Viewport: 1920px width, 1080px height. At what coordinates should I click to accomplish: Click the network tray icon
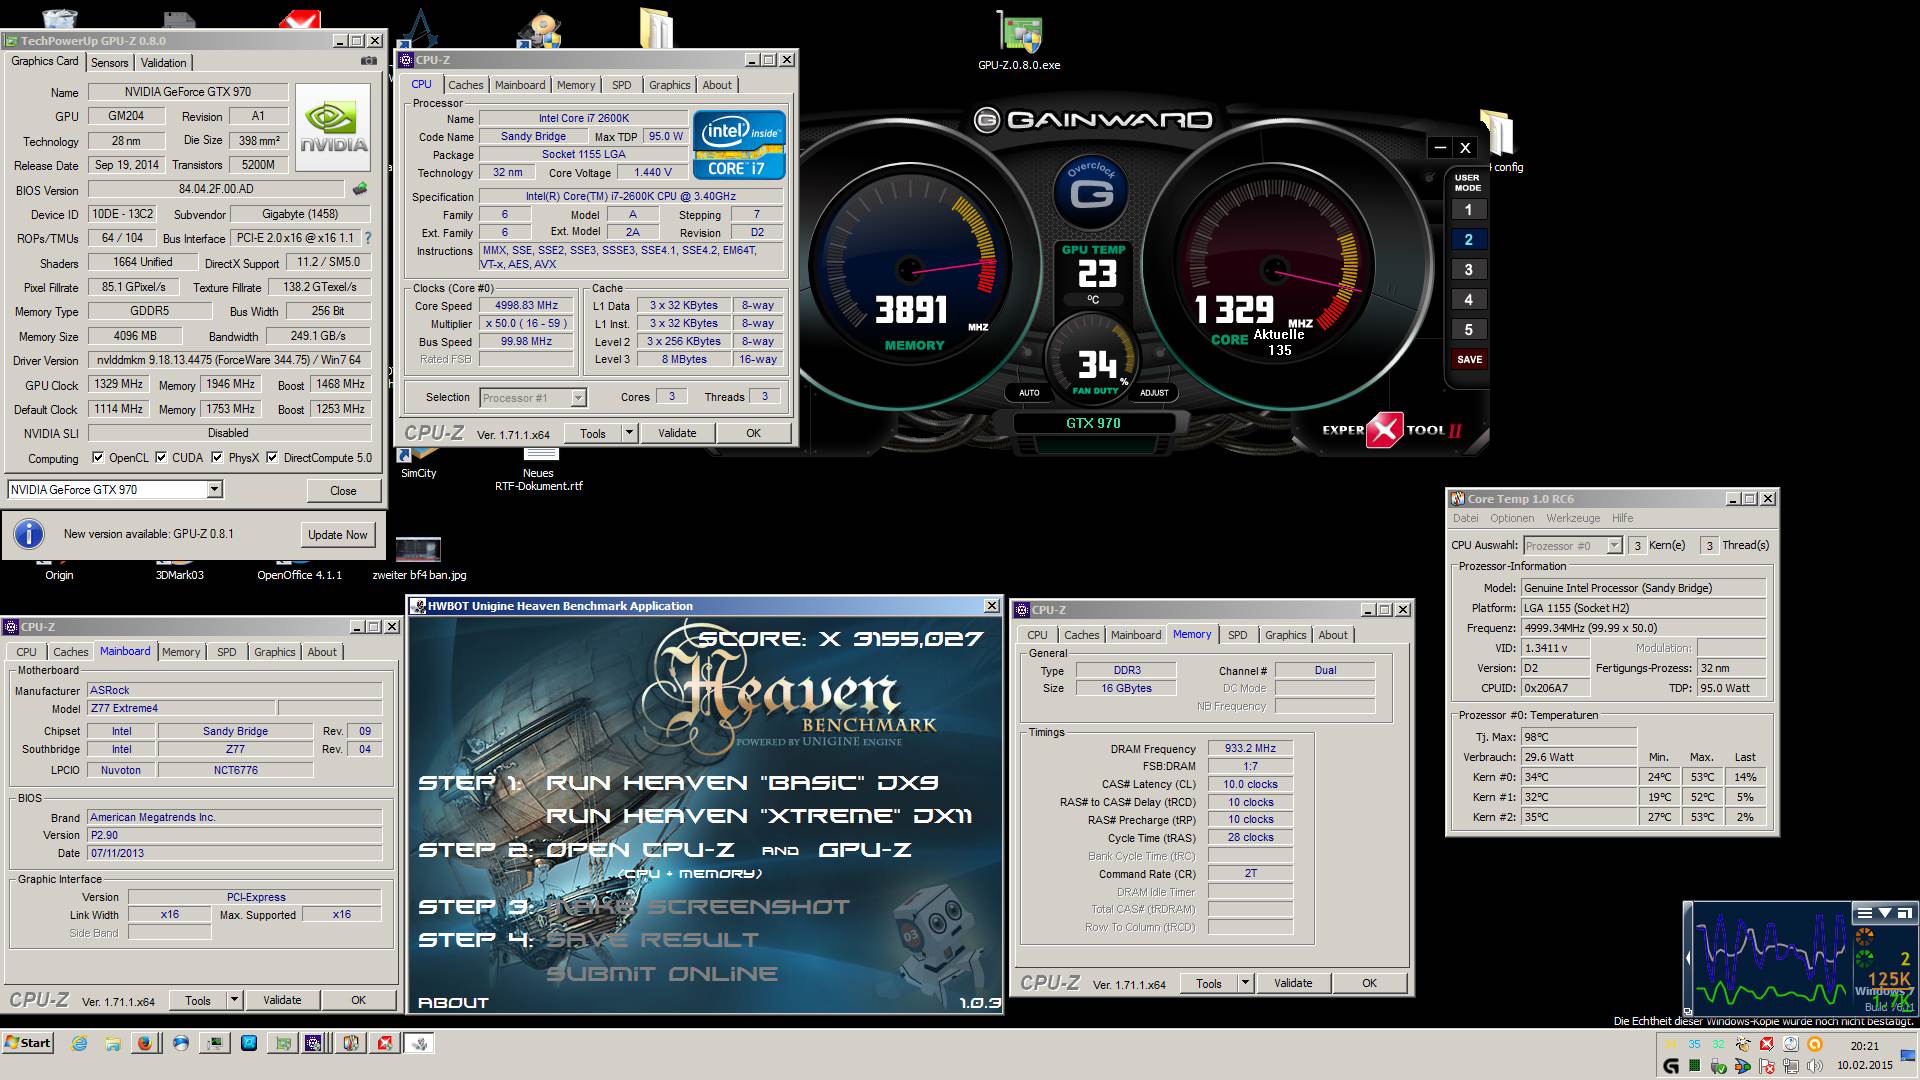pos(1791,1066)
